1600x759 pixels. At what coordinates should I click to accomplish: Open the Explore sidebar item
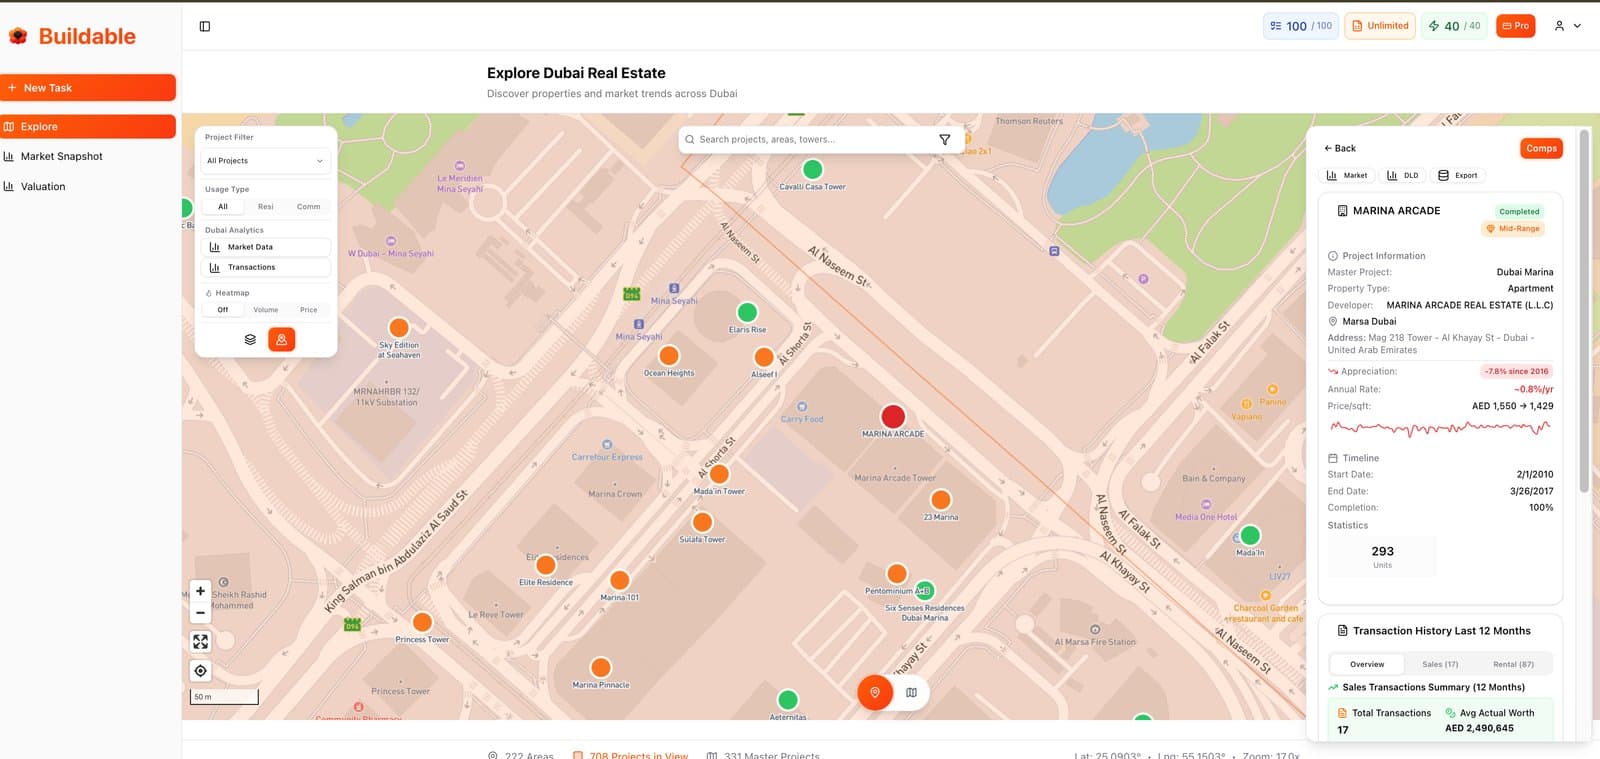coord(88,127)
